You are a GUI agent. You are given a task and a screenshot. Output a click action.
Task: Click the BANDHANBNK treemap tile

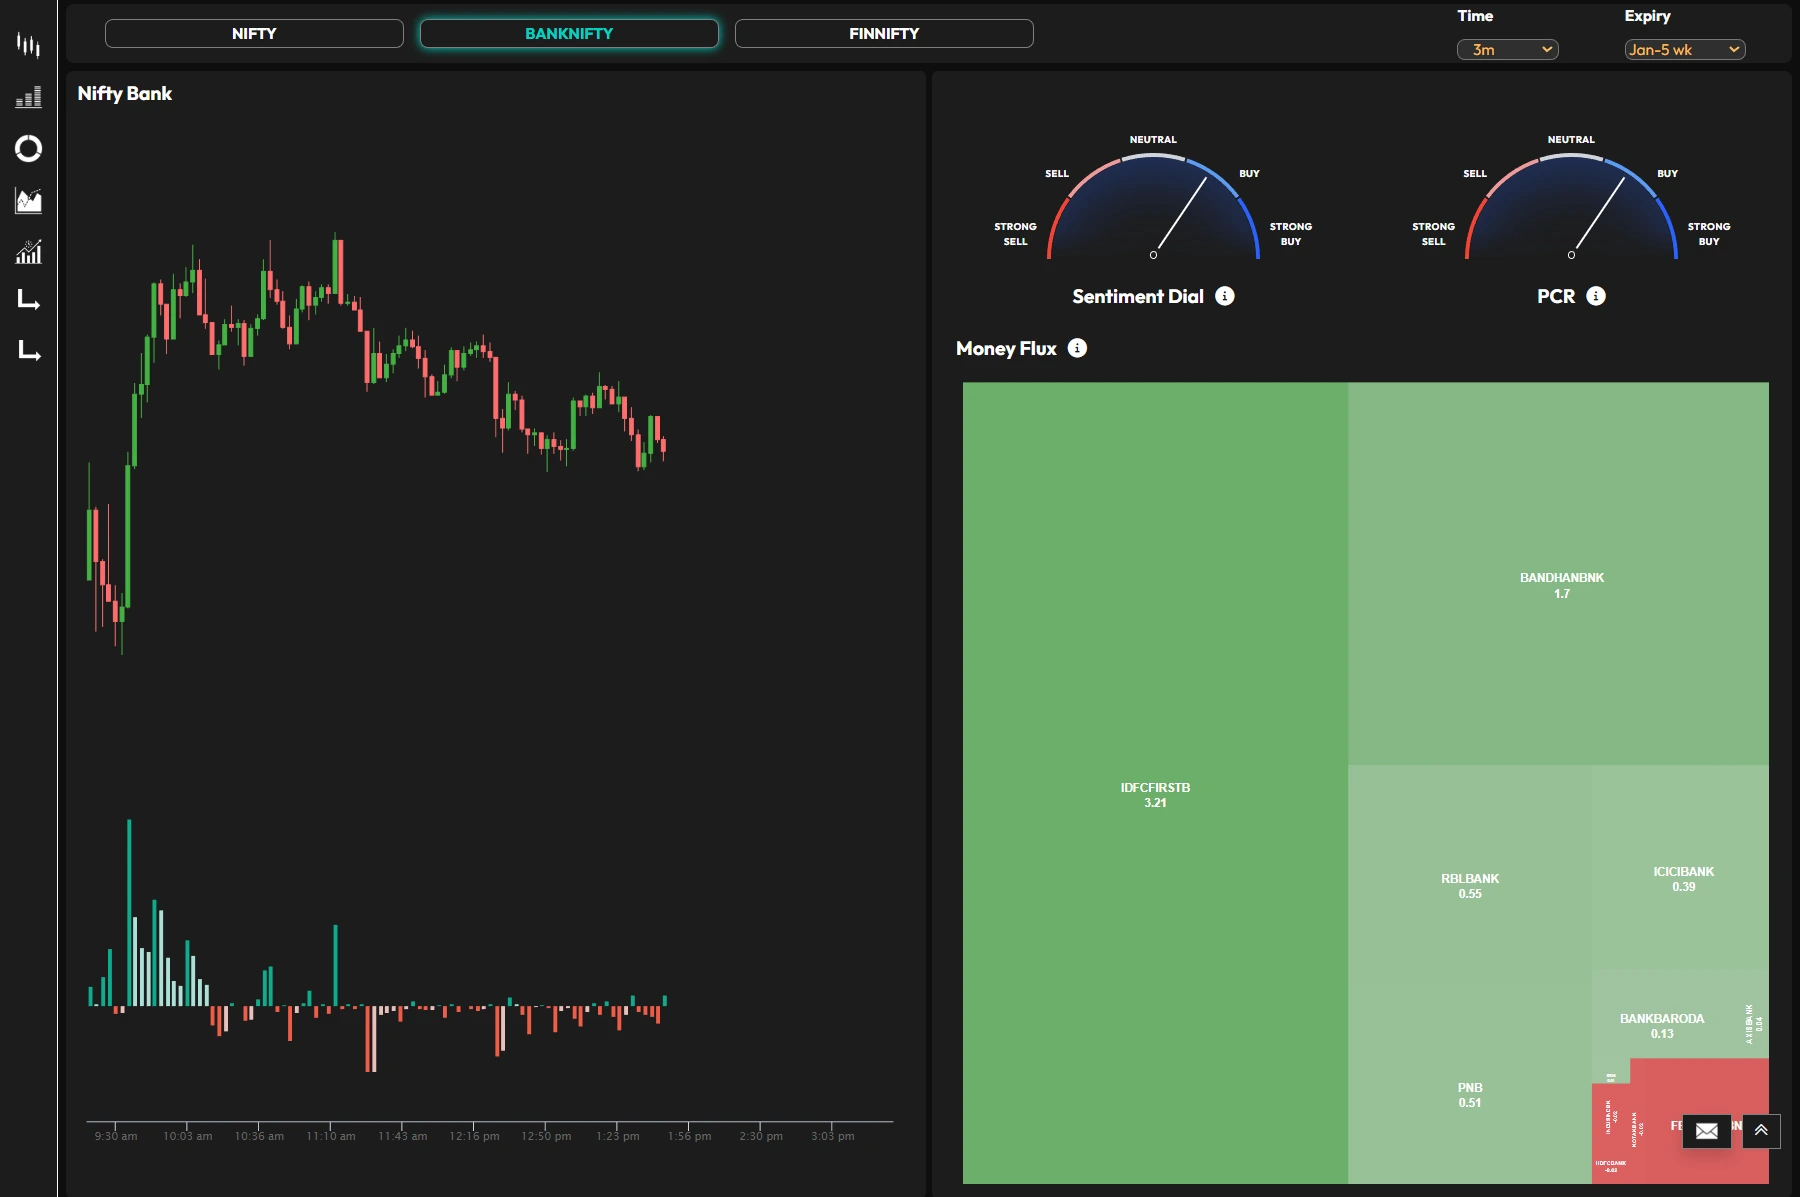tap(1558, 574)
